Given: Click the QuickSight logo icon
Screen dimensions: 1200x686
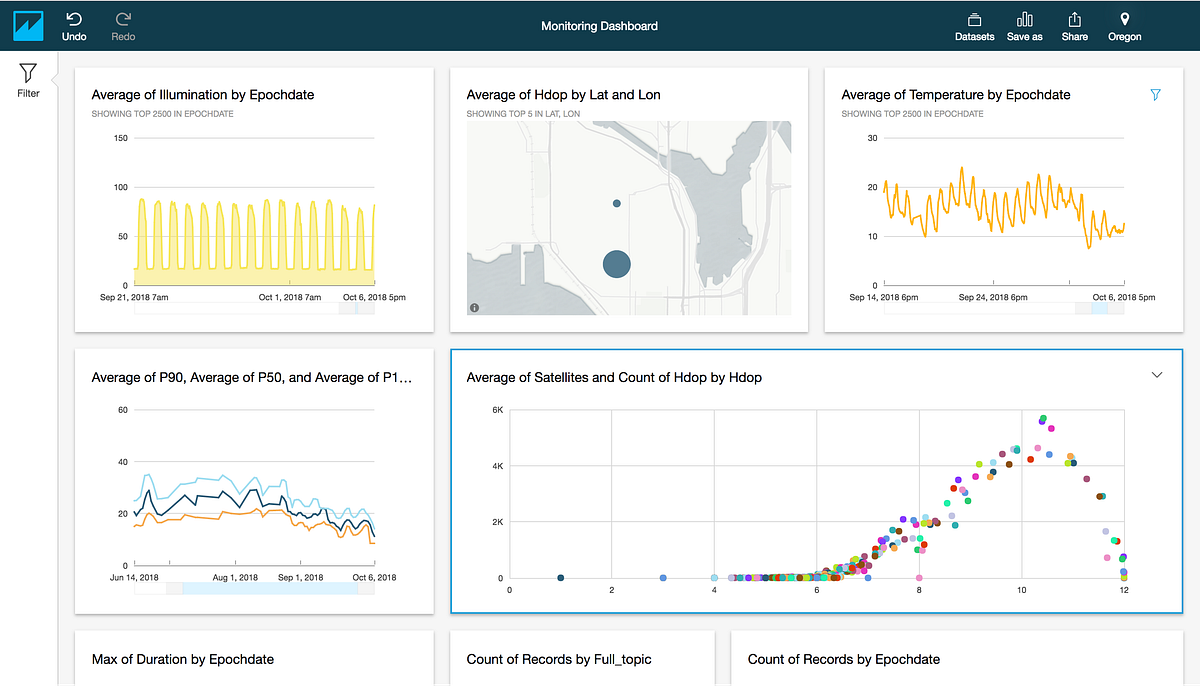Looking at the screenshot, I should point(26,24).
